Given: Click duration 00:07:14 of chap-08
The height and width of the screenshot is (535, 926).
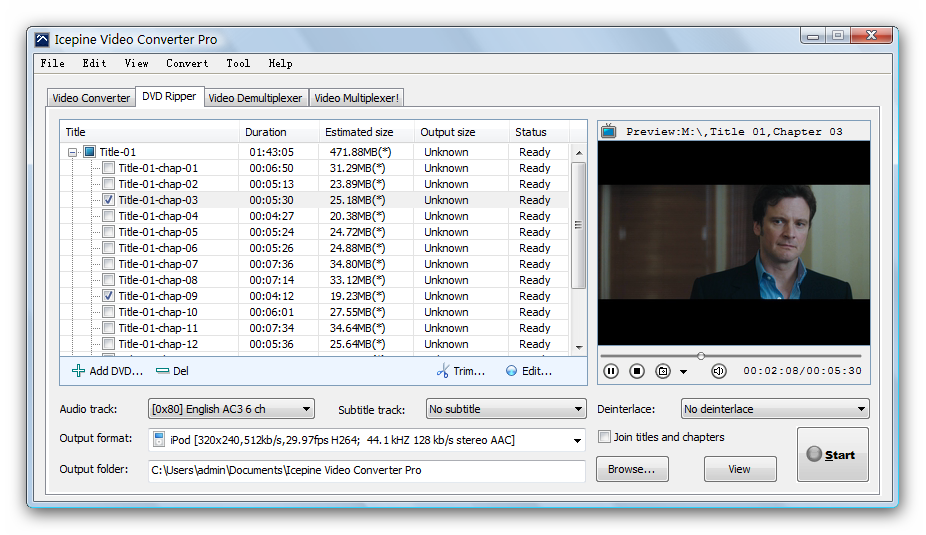Looking at the screenshot, I should (x=271, y=280).
